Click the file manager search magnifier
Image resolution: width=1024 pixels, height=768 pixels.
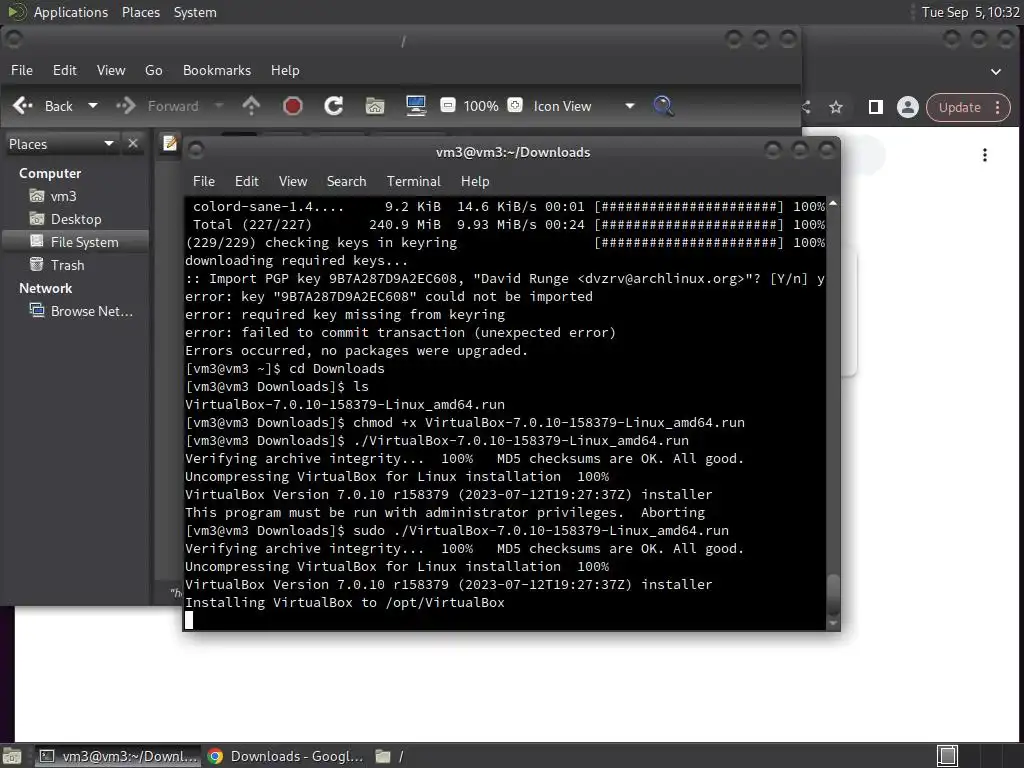[x=664, y=106]
